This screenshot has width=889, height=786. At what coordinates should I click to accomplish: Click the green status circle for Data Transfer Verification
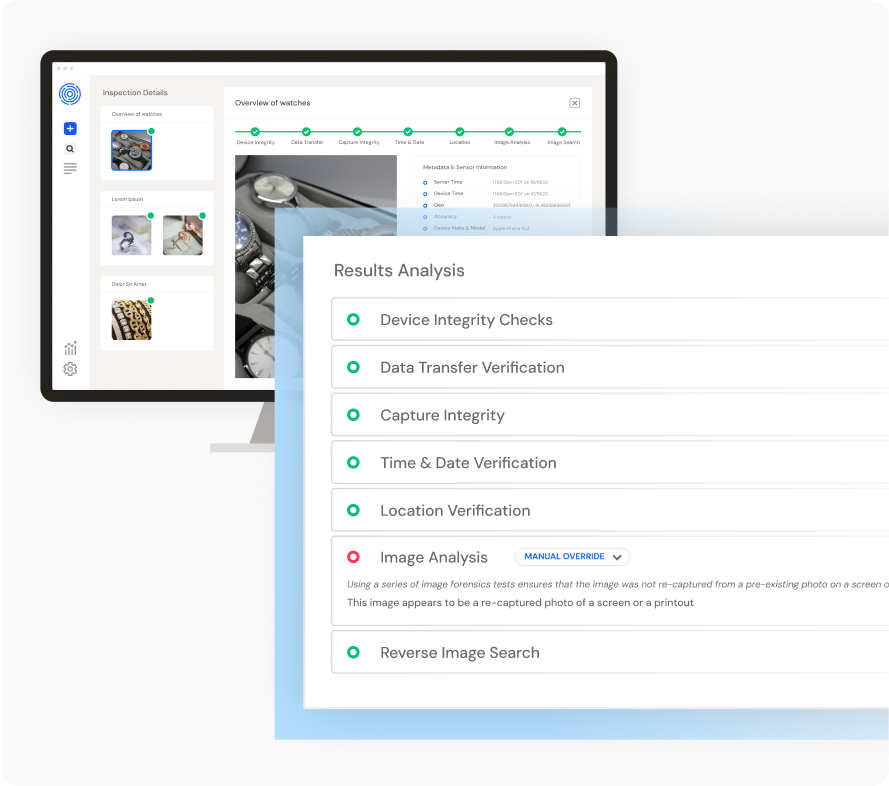coord(353,367)
